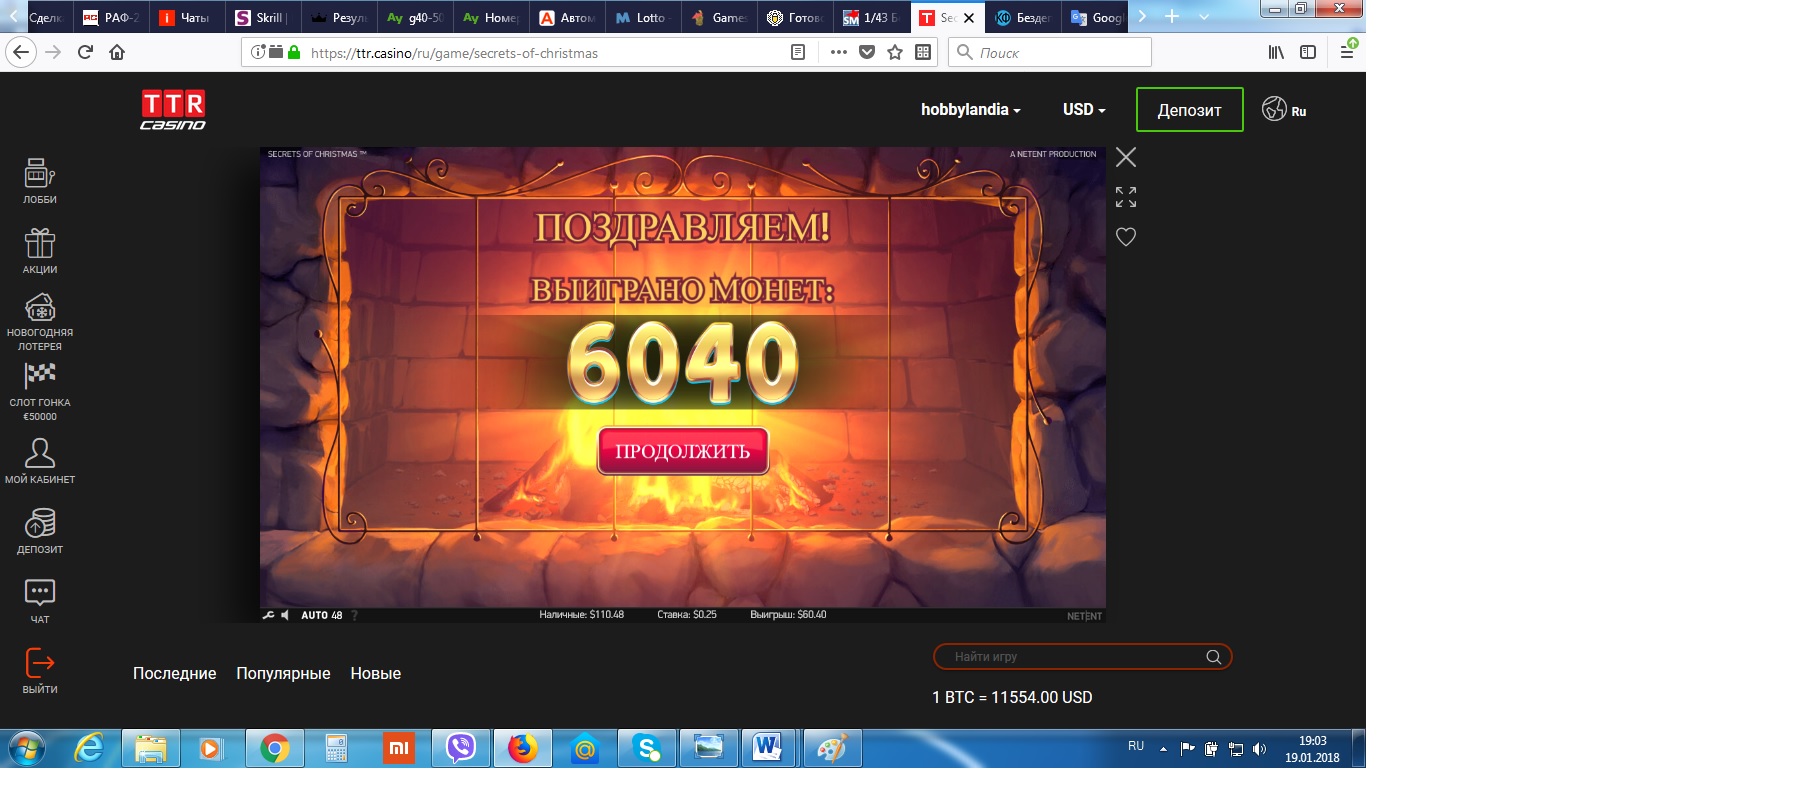Click the Продолжить button
This screenshot has height=792, width=1800.
[682, 451]
